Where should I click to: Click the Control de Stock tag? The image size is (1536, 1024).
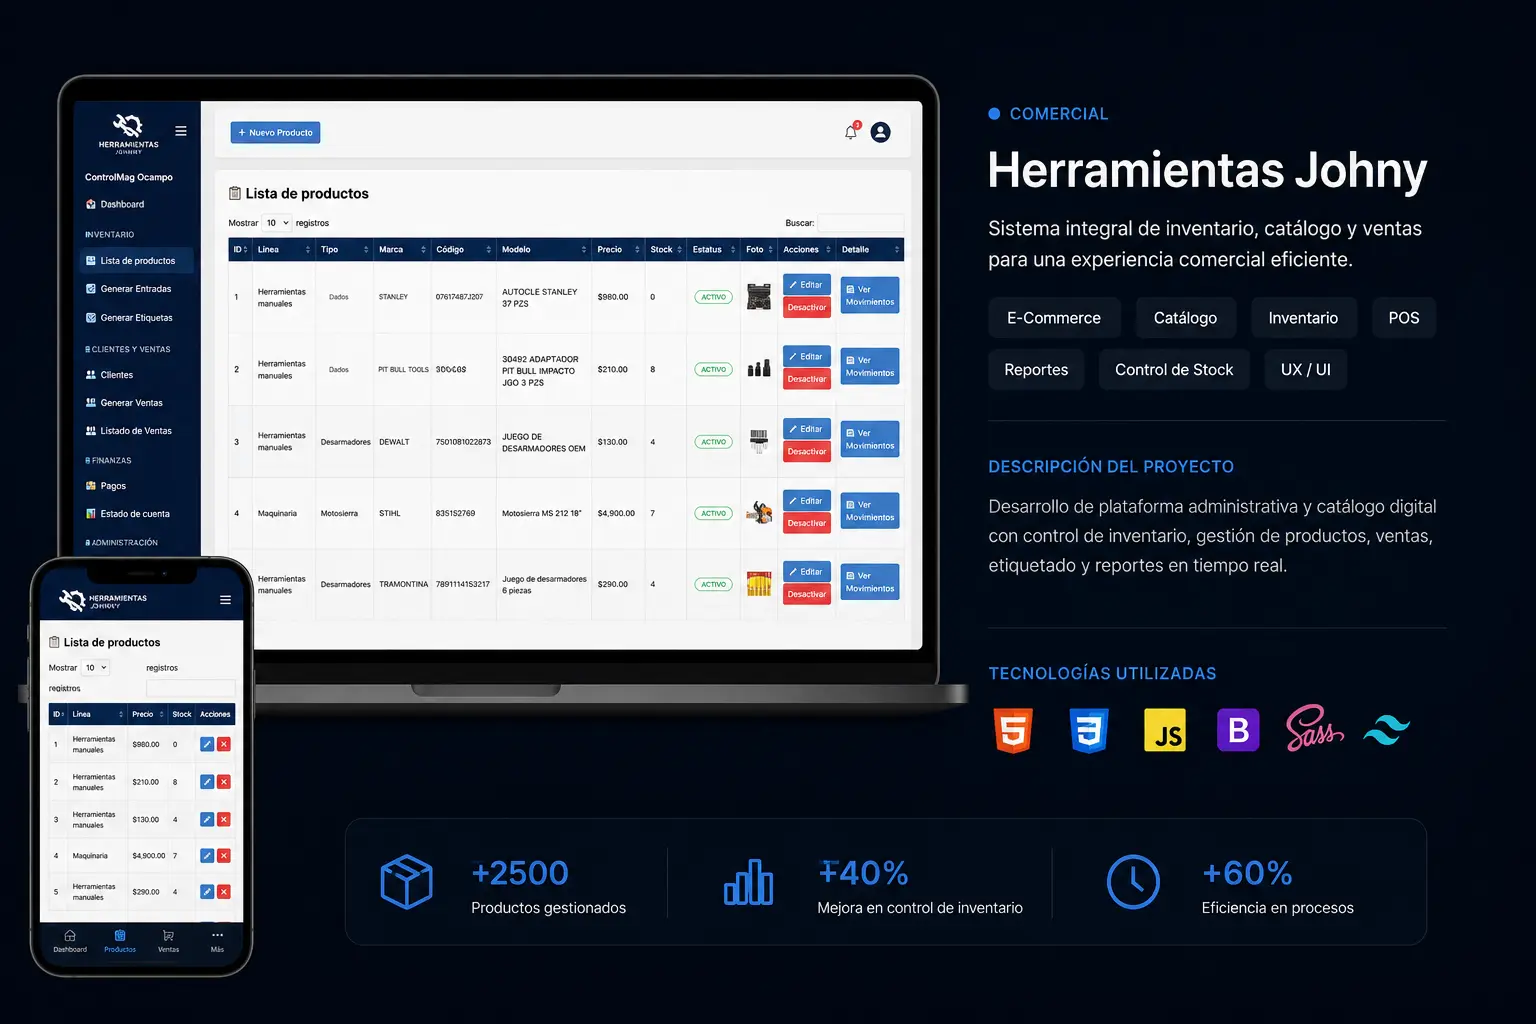pyautogui.click(x=1174, y=370)
